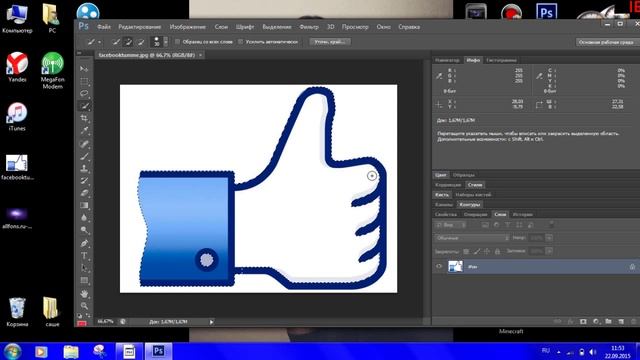
Task: Click the zoom percentage field in status bar
Action: (105, 322)
